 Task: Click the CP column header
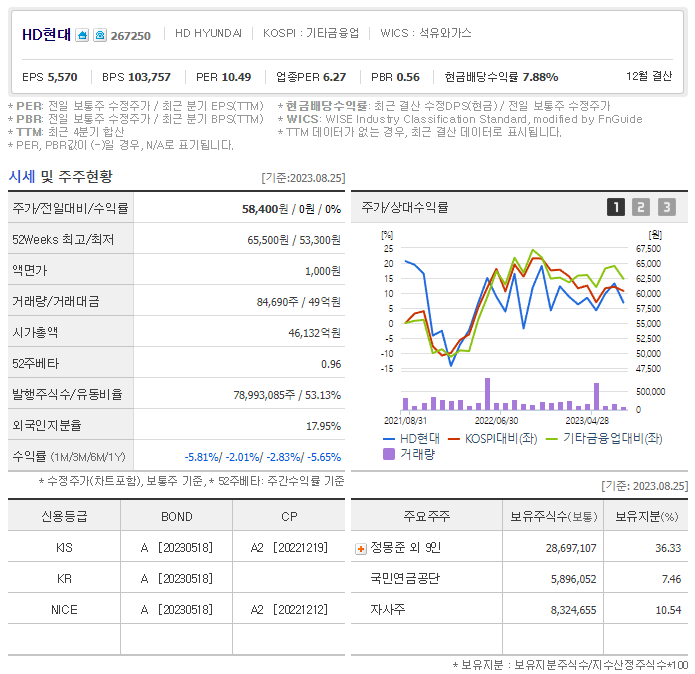(x=289, y=517)
